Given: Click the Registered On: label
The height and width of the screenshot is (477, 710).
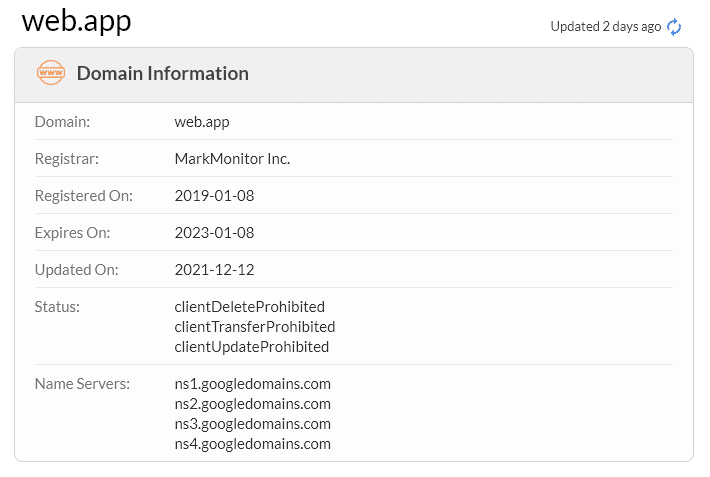Looking at the screenshot, I should [x=84, y=196].
